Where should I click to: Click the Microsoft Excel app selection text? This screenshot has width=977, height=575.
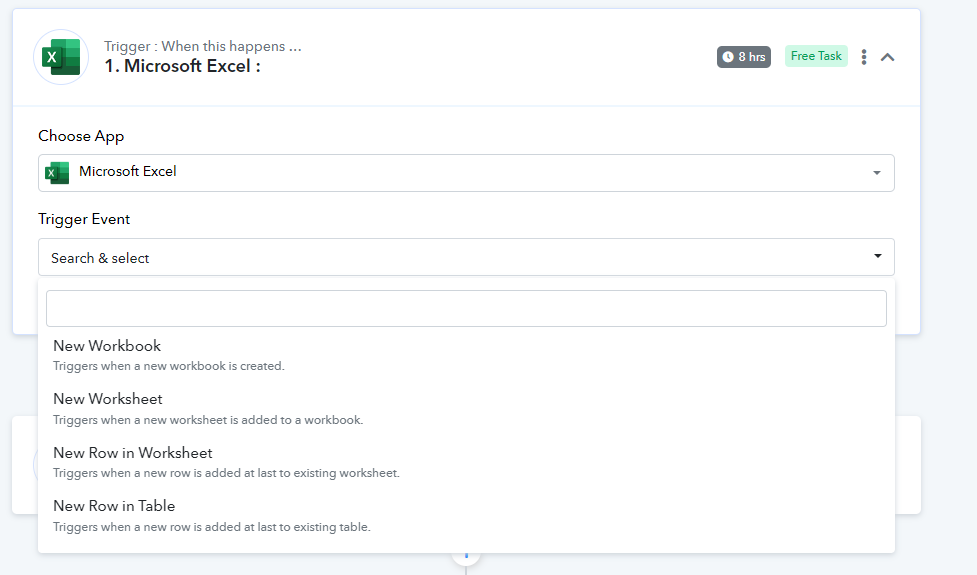128,171
